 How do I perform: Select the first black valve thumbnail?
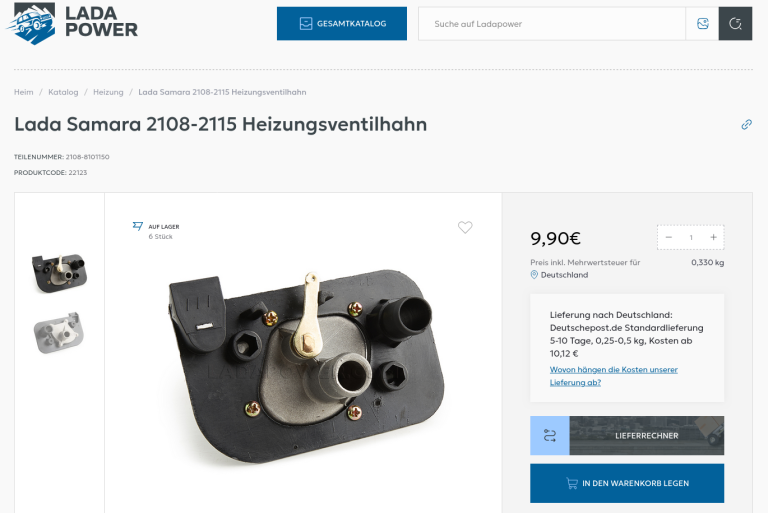pyautogui.click(x=59, y=272)
